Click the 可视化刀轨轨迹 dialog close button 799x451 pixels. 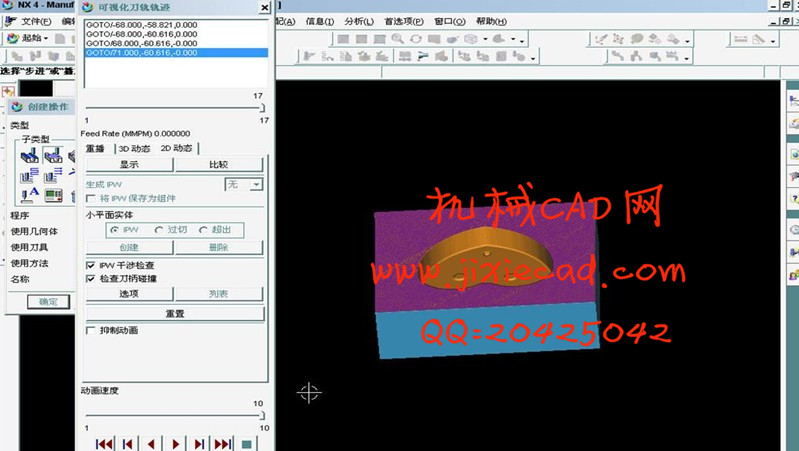pos(265,7)
